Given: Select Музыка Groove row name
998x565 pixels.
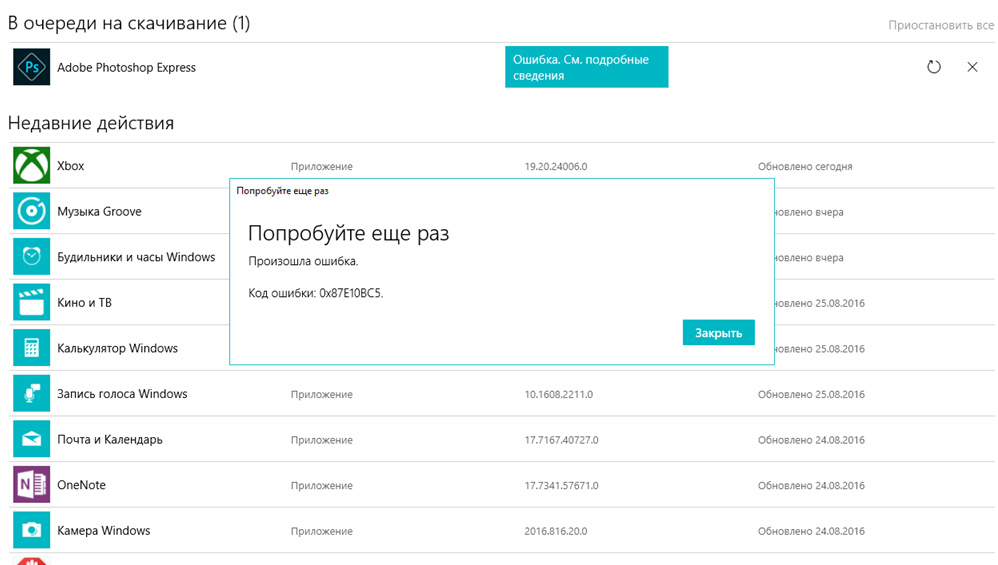Looking at the screenshot, I should click(99, 211).
